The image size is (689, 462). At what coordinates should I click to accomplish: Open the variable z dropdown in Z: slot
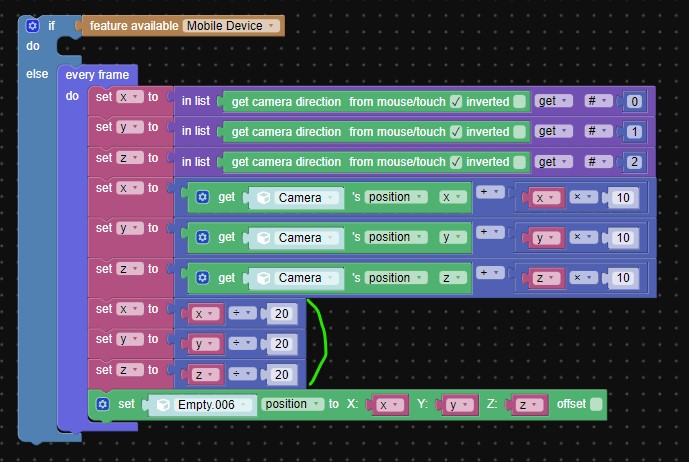[x=529, y=405]
